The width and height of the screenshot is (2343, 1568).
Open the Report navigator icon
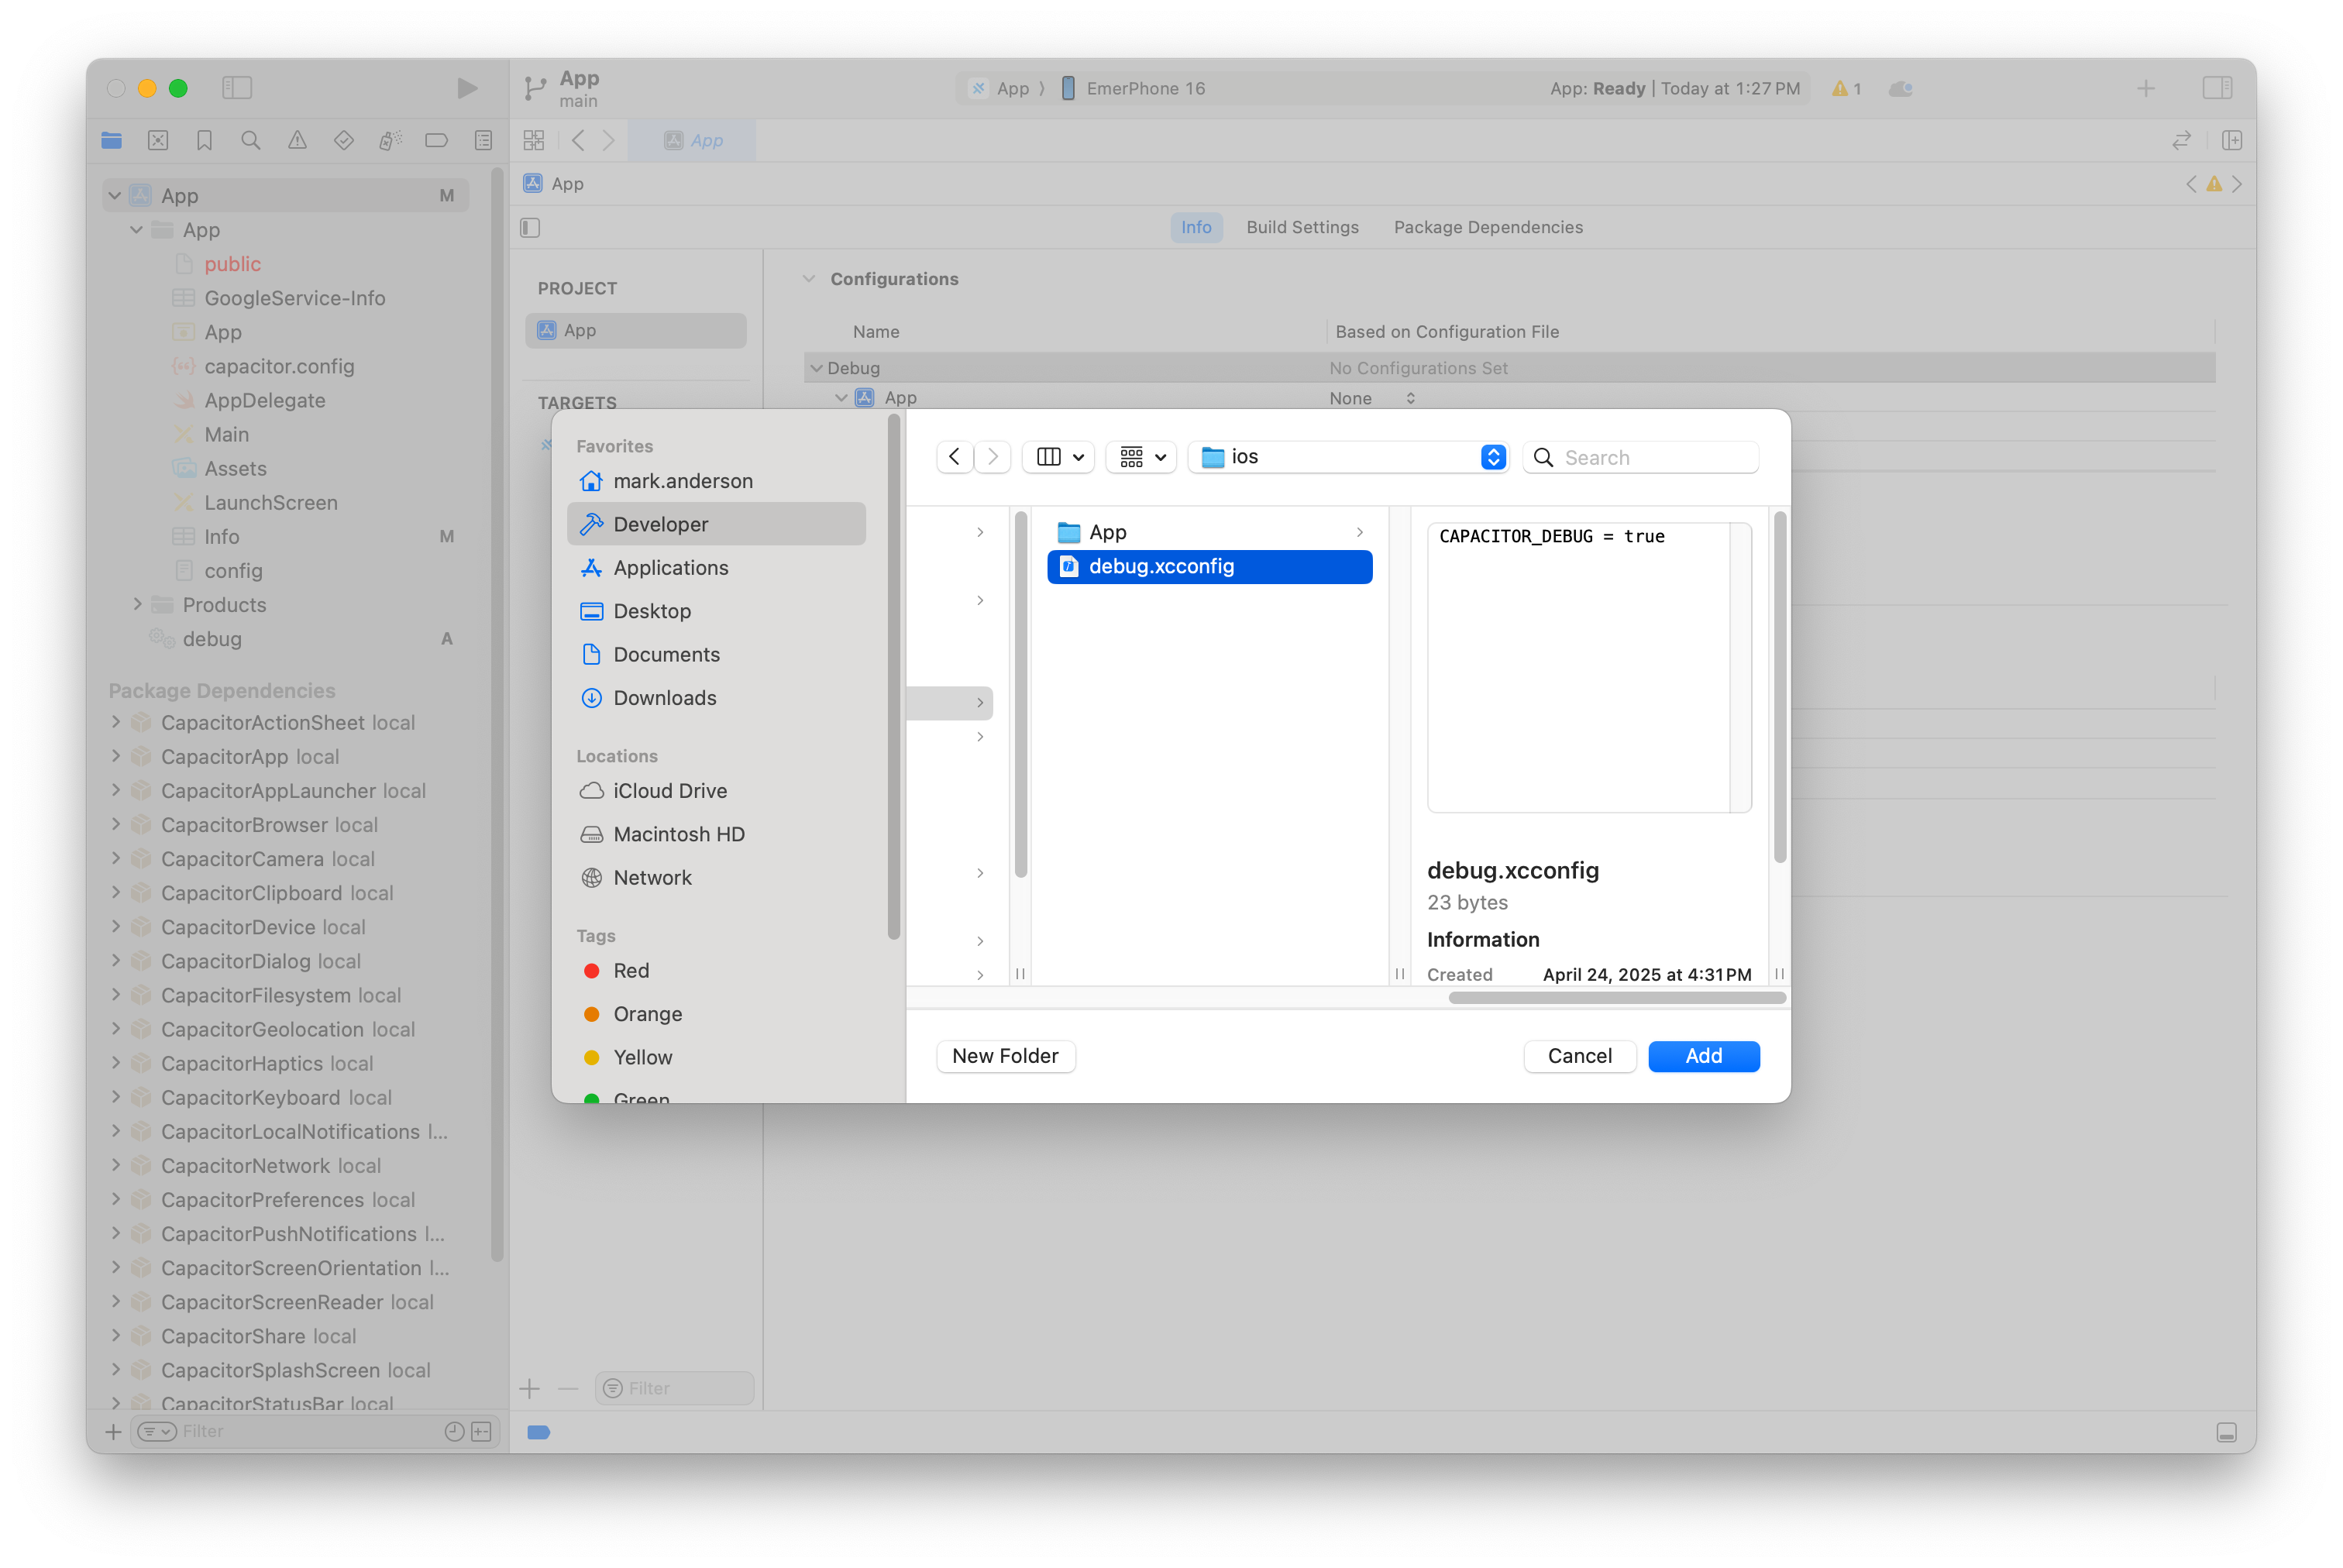click(483, 141)
